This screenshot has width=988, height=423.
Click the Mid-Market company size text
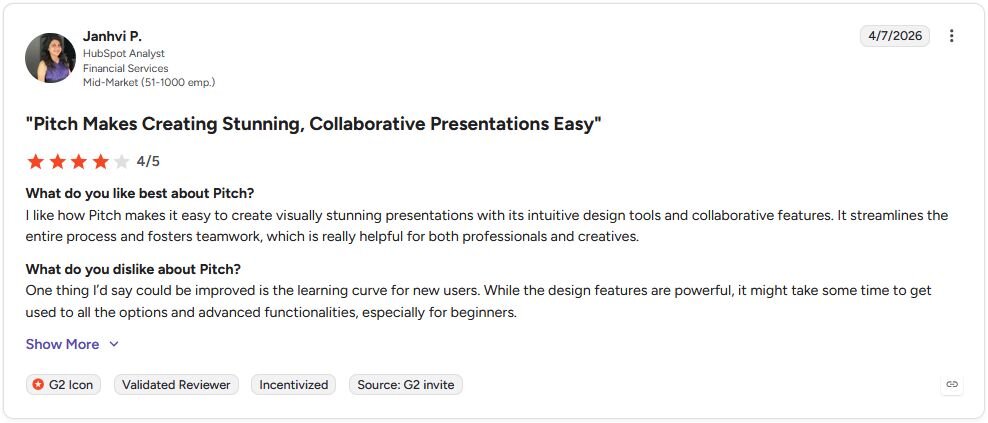(149, 83)
